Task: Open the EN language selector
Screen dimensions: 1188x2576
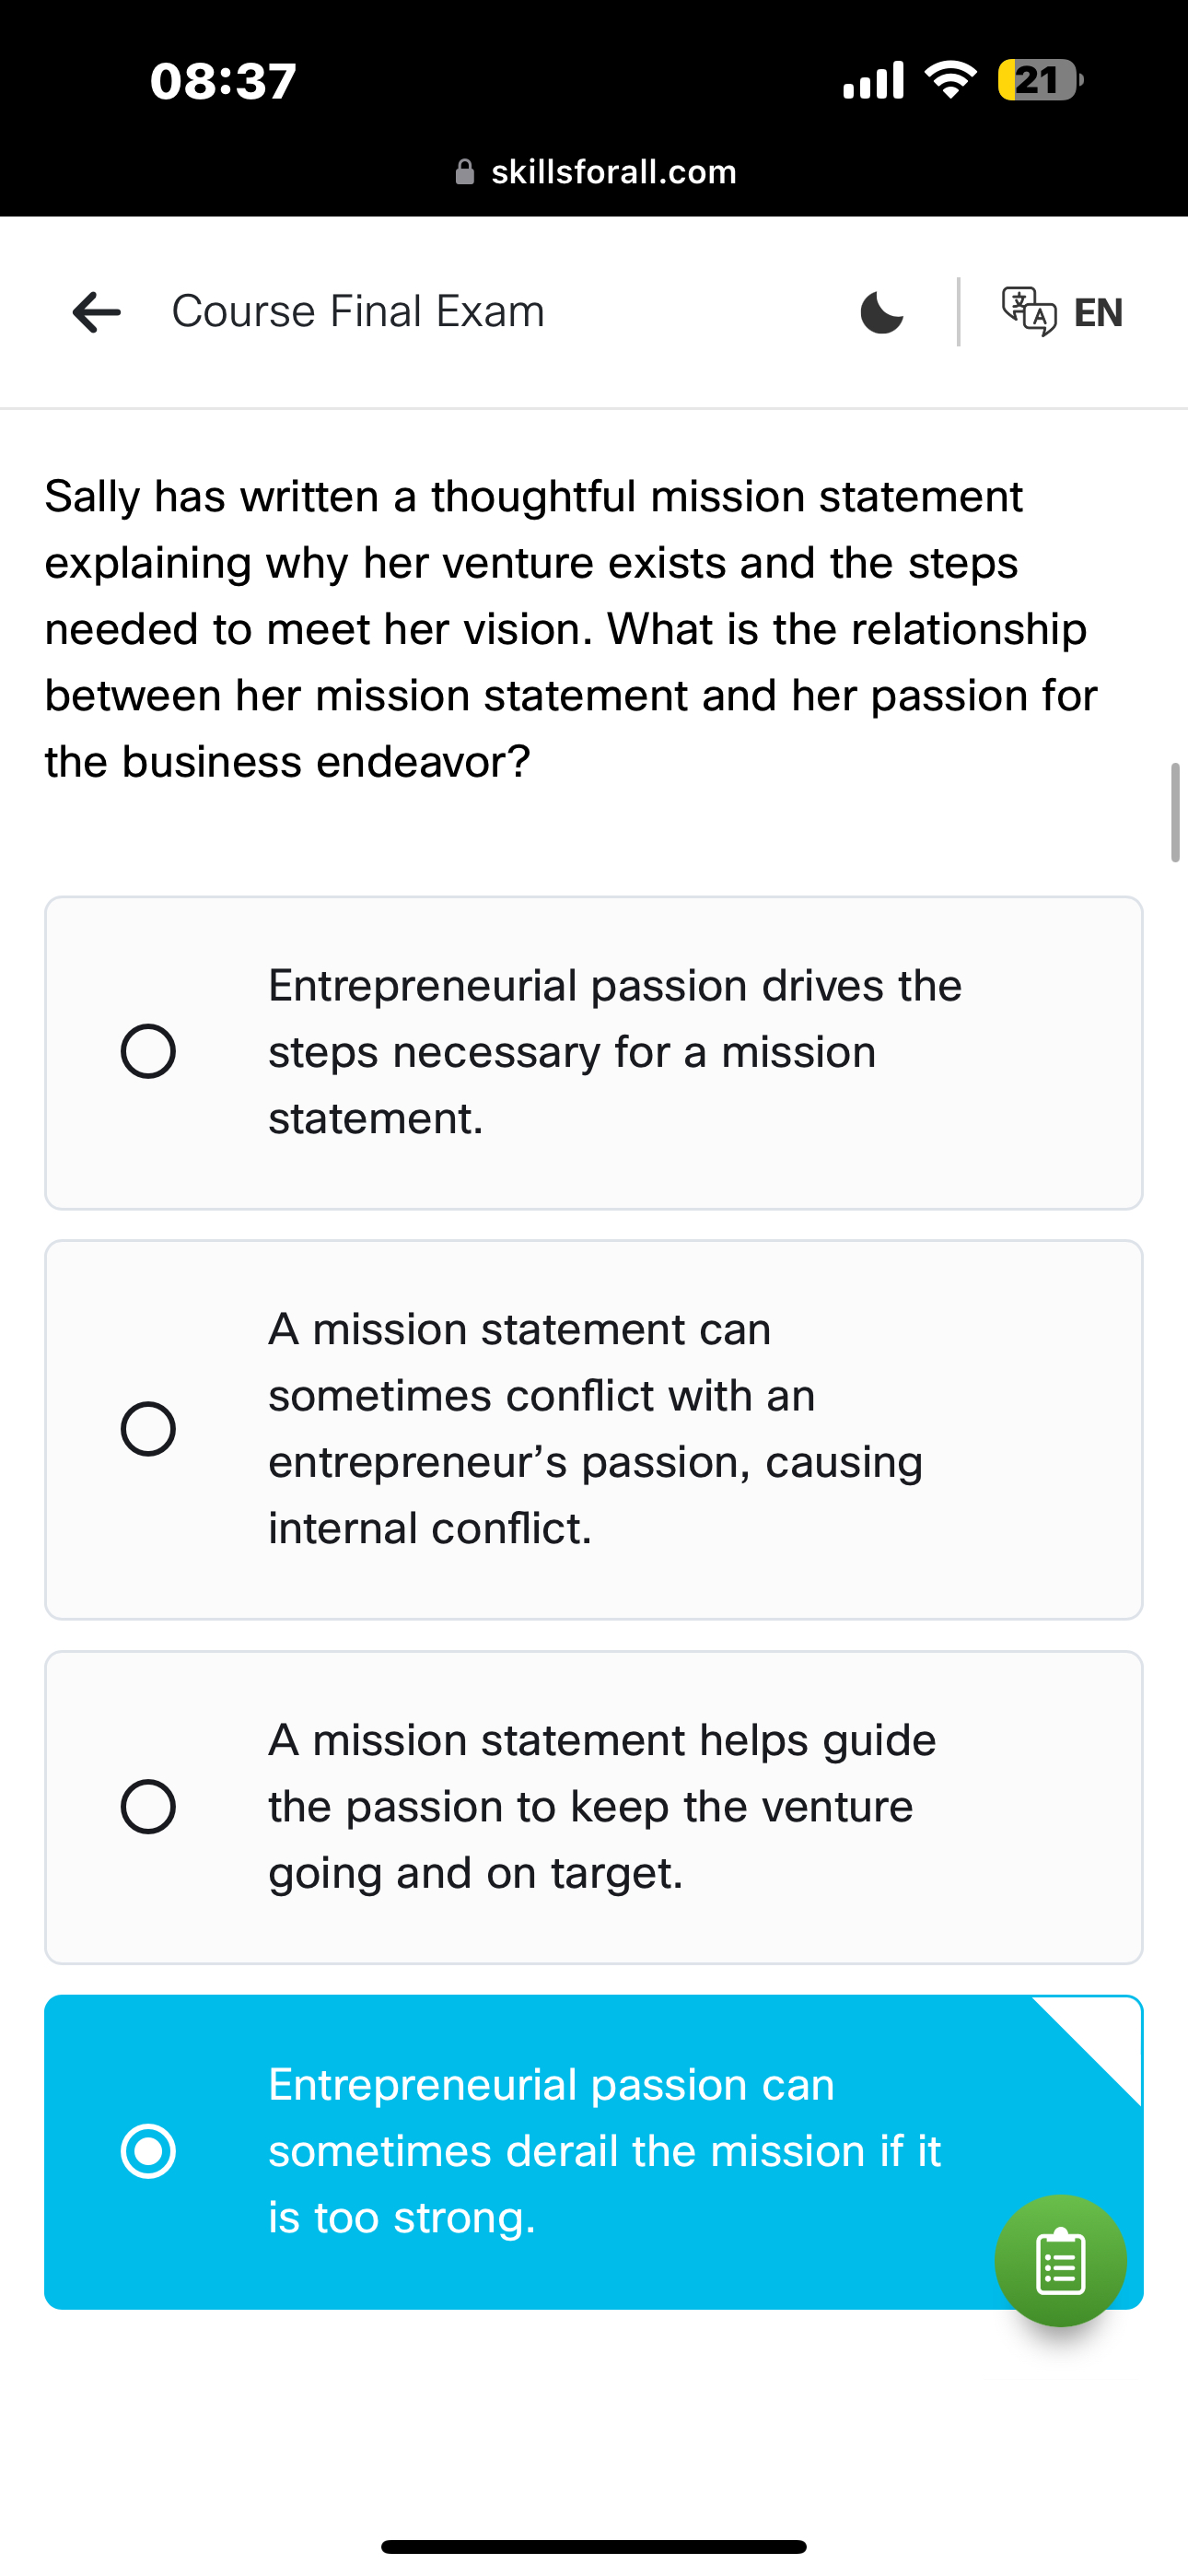Action: [x=1098, y=312]
